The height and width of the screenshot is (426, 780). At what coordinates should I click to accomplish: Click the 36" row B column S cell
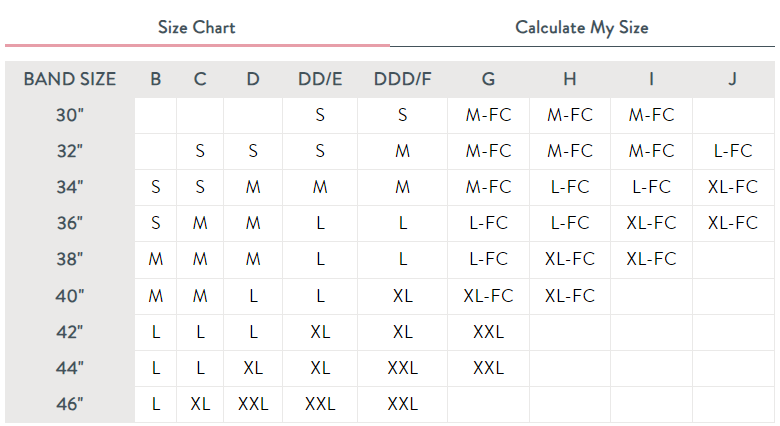point(156,223)
